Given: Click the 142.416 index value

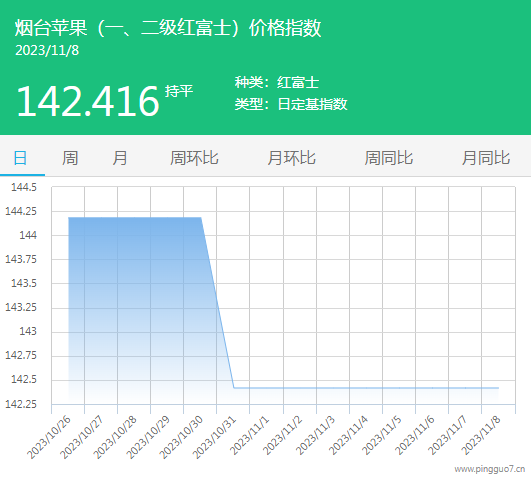Looking at the screenshot, I should click(88, 101).
